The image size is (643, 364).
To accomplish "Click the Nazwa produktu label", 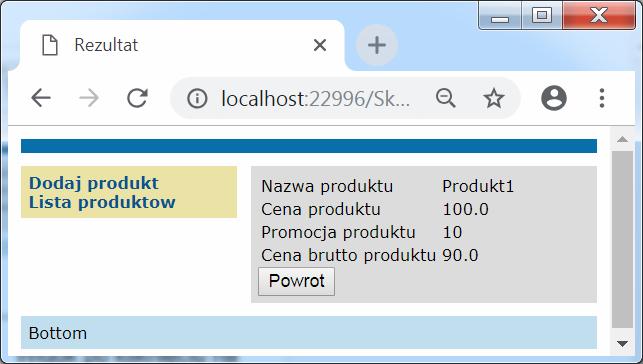I will [327, 187].
